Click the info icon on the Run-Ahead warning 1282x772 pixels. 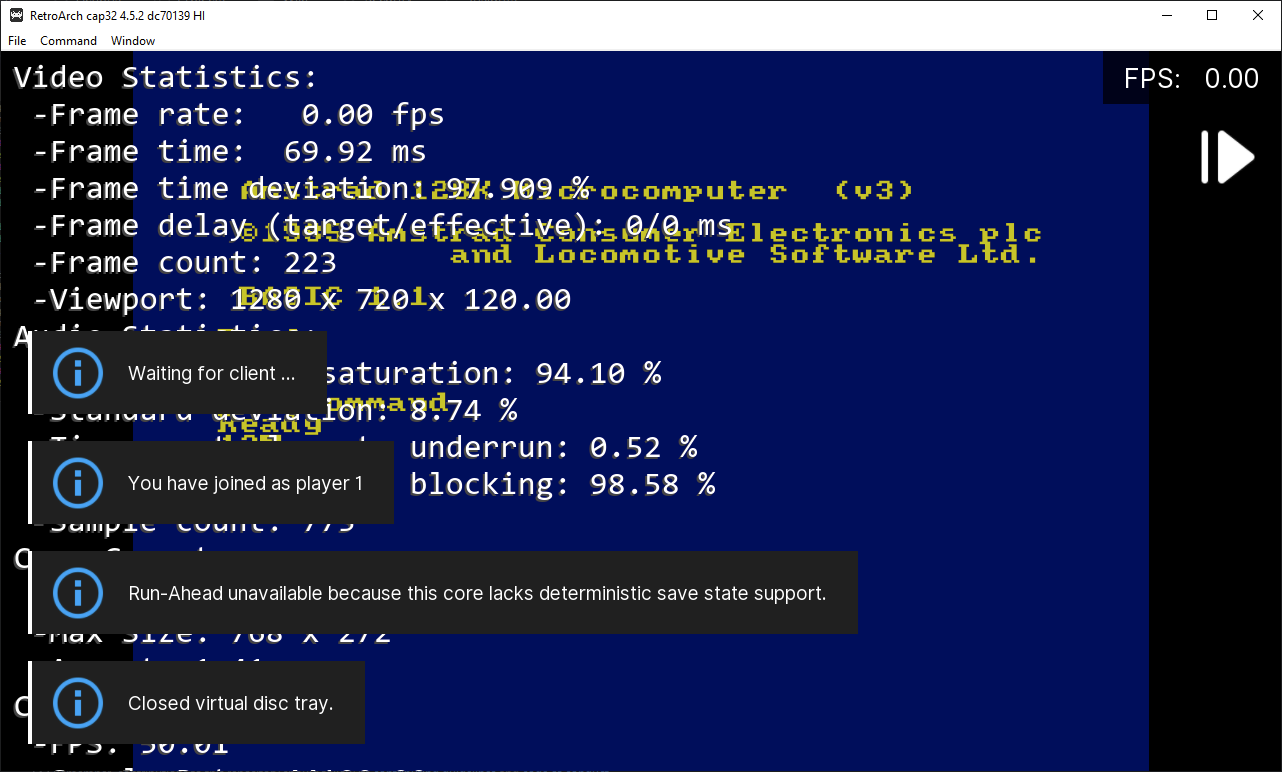pos(78,592)
